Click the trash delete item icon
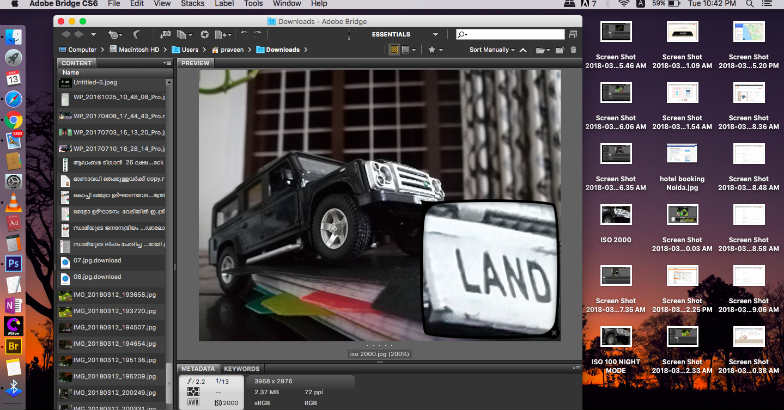 coord(574,50)
